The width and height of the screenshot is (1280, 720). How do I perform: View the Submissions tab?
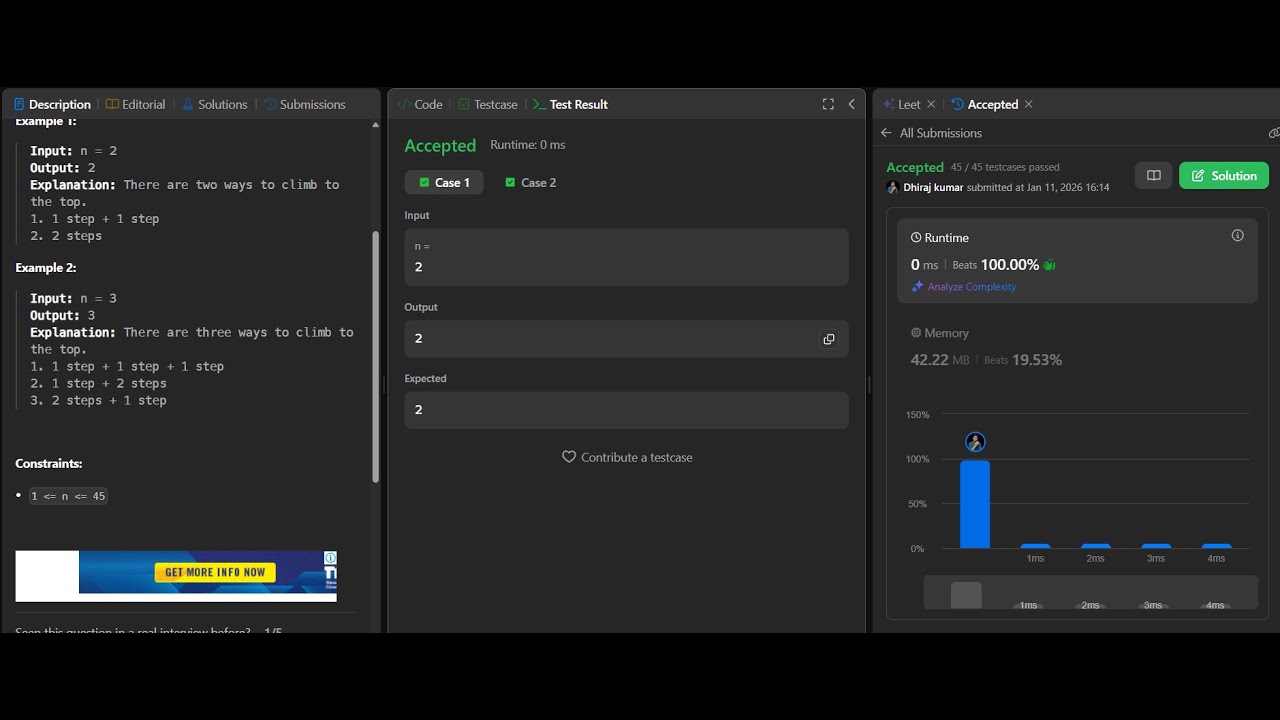click(305, 104)
